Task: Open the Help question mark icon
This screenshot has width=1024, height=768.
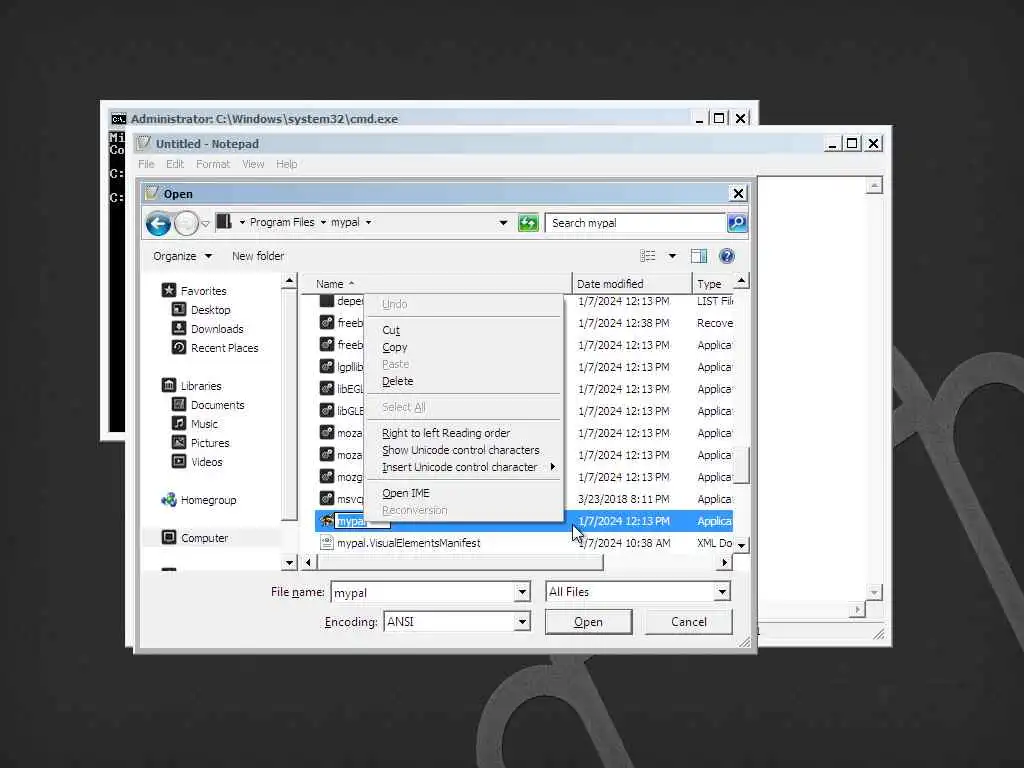Action: point(726,256)
